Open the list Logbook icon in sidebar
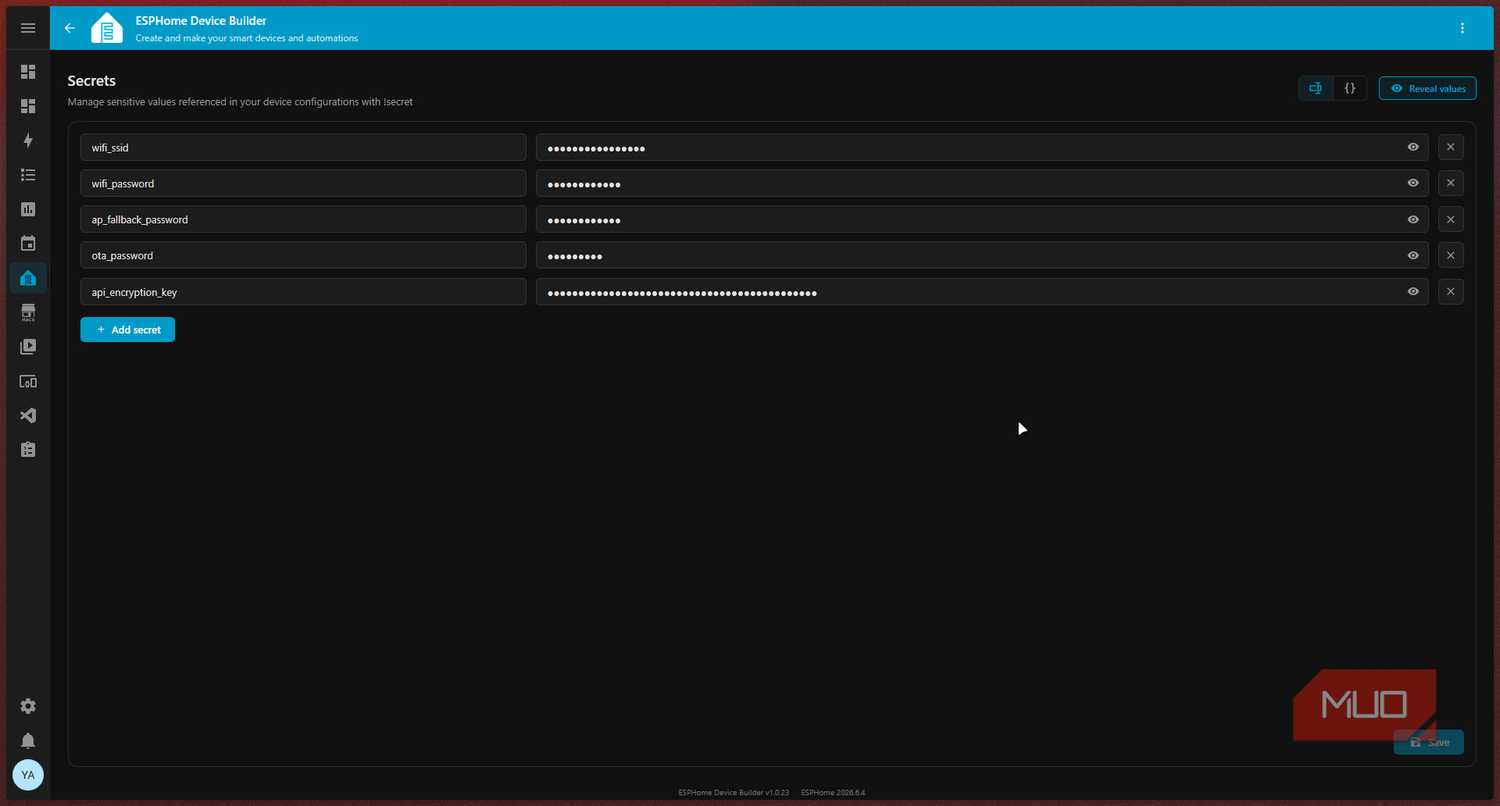This screenshot has height=806, width=1500. 28,175
